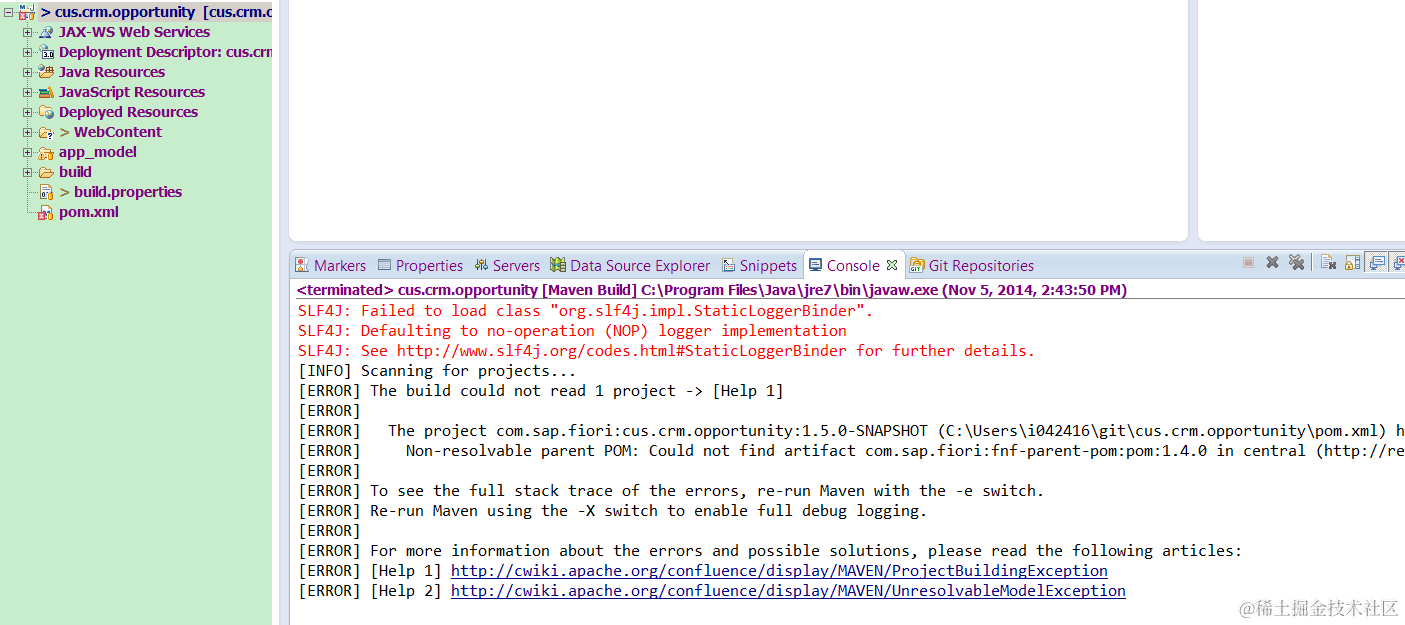
Task: Open the Data Source Explorer tab
Action: [630, 265]
